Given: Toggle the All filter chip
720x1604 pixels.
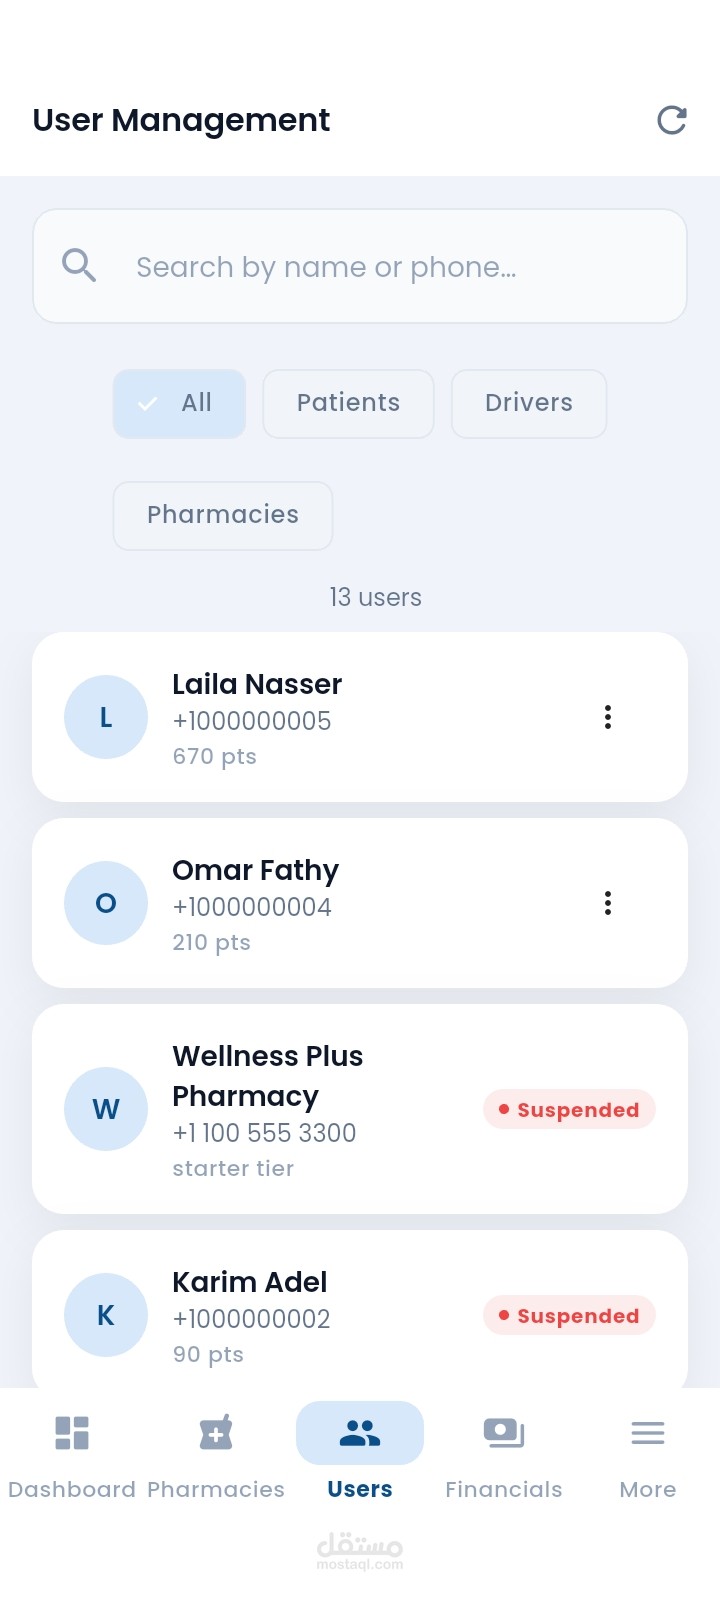Looking at the screenshot, I should [x=179, y=404].
